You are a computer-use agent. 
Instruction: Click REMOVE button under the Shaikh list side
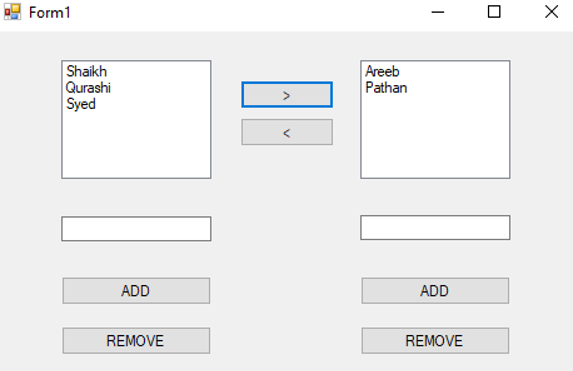[x=136, y=341]
